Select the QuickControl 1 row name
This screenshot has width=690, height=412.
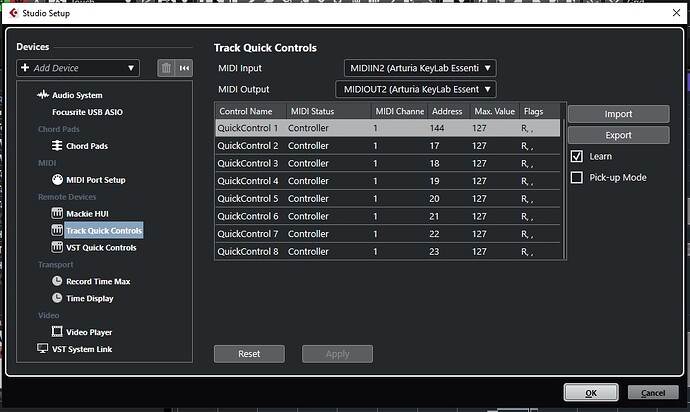tap(248, 128)
